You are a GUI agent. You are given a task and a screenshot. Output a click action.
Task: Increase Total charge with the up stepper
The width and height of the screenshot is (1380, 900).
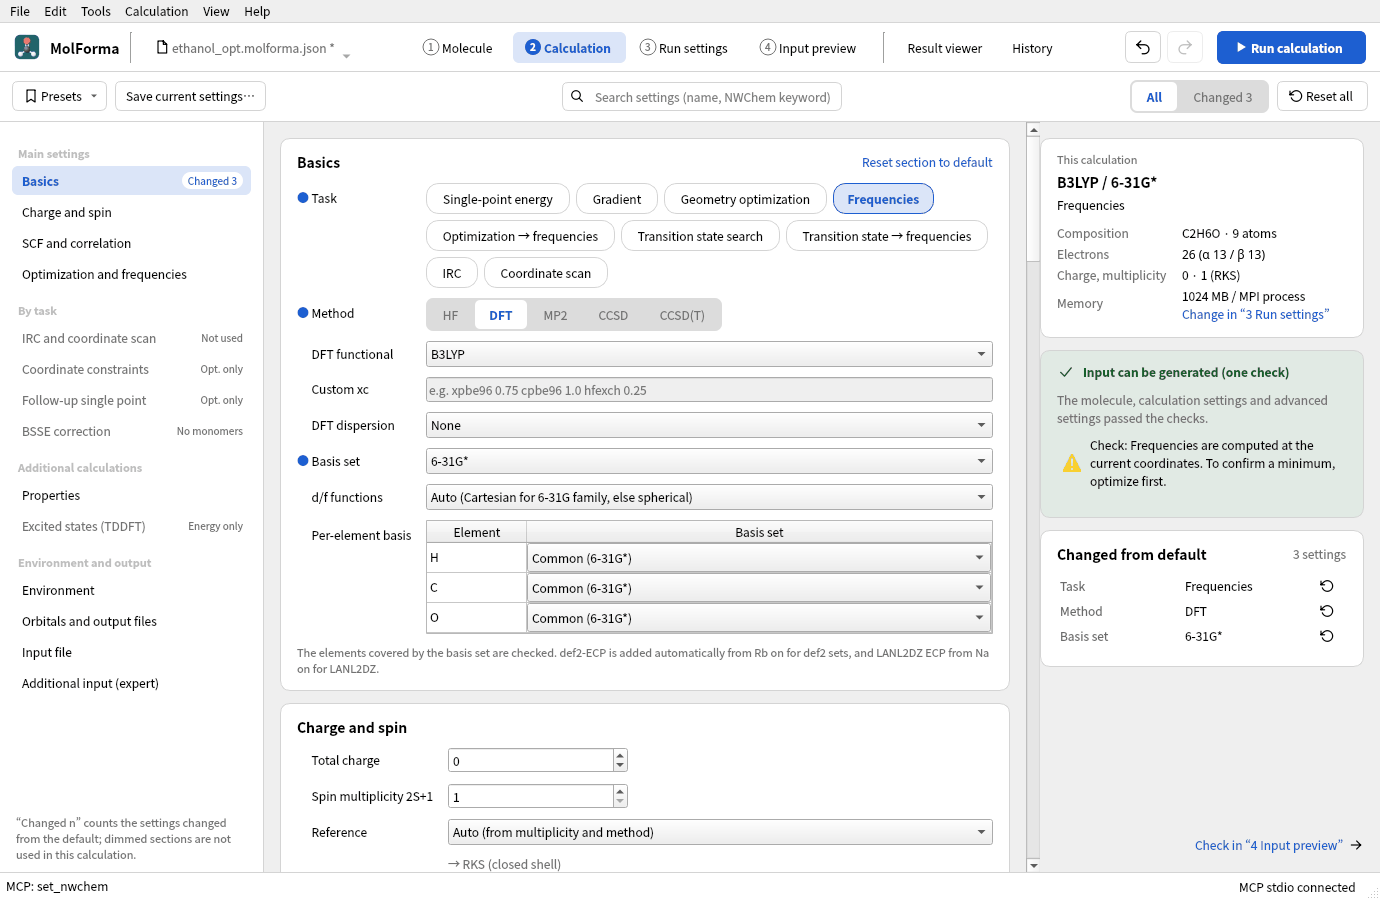point(620,755)
